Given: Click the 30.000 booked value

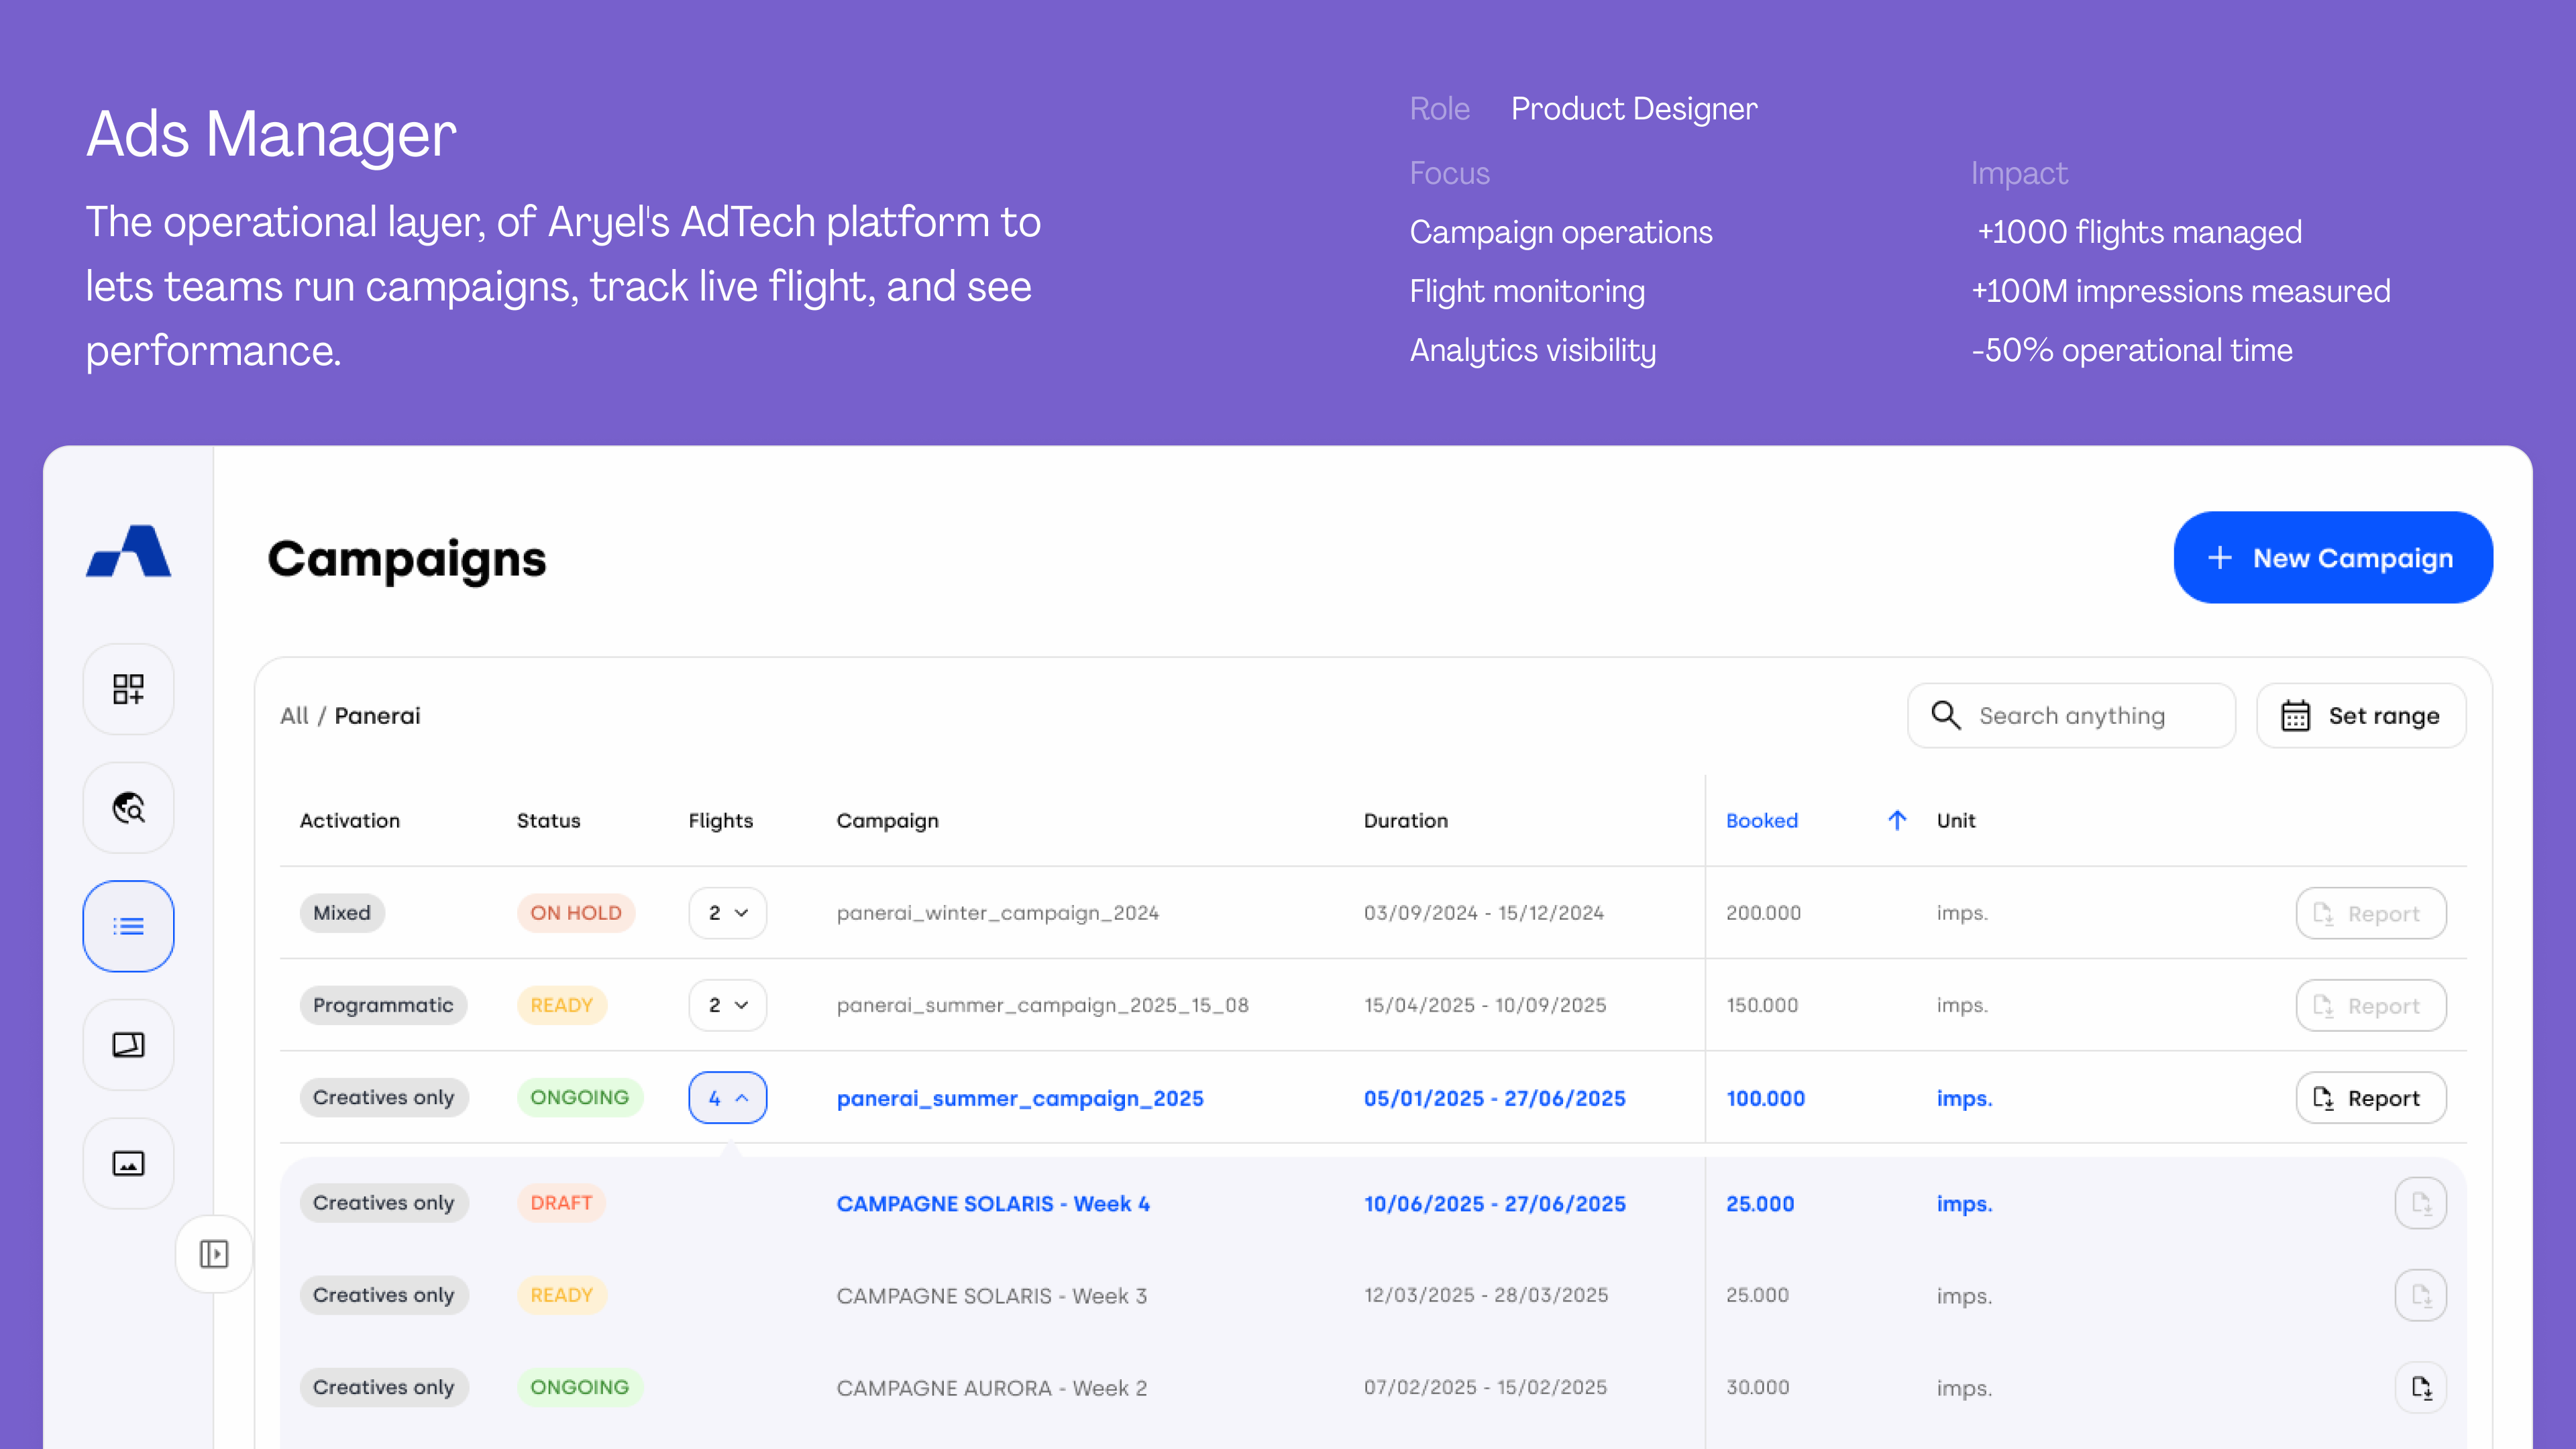Looking at the screenshot, I should click(1757, 1387).
